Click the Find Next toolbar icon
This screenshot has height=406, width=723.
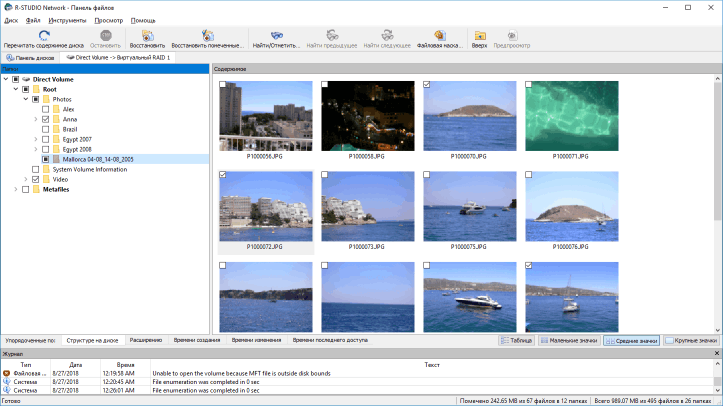(387, 35)
